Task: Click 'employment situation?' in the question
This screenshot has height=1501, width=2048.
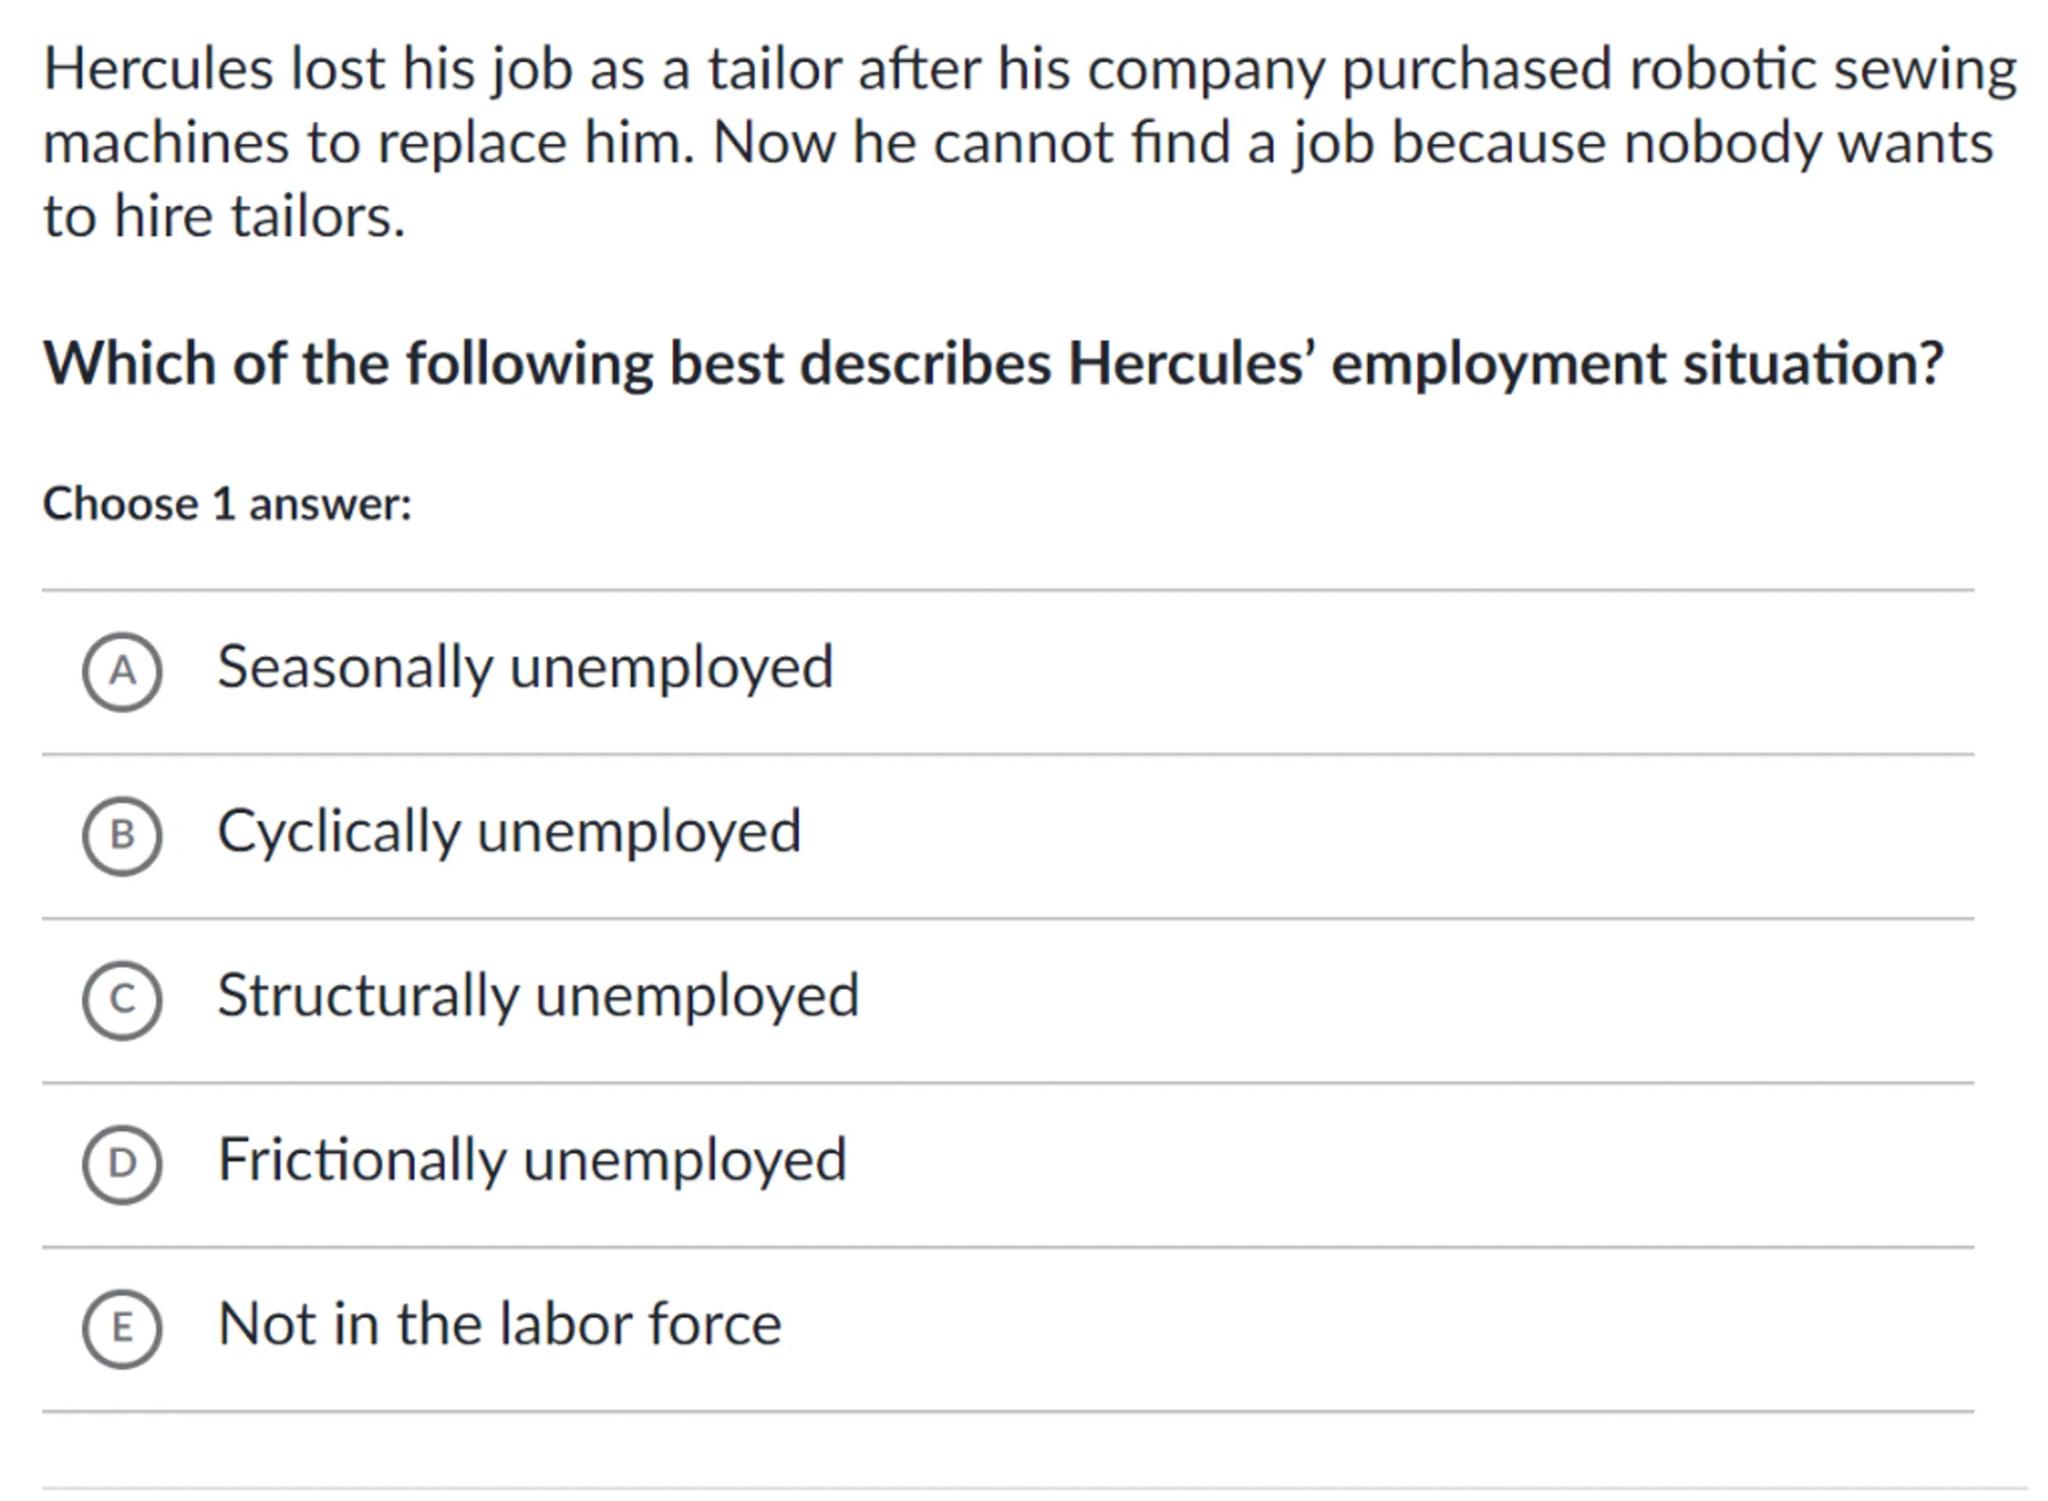Action: pyautogui.click(x=1637, y=362)
